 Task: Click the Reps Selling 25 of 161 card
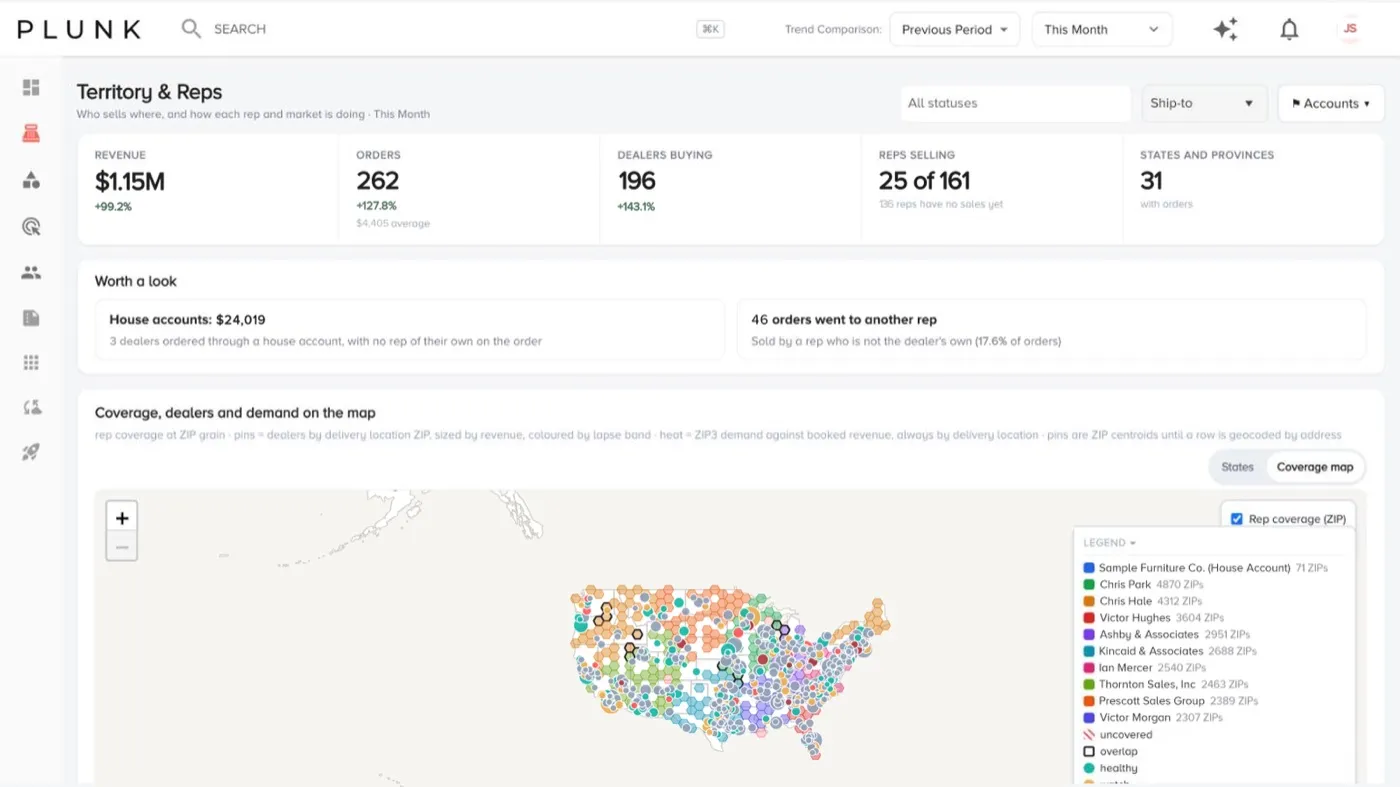[x=992, y=189]
